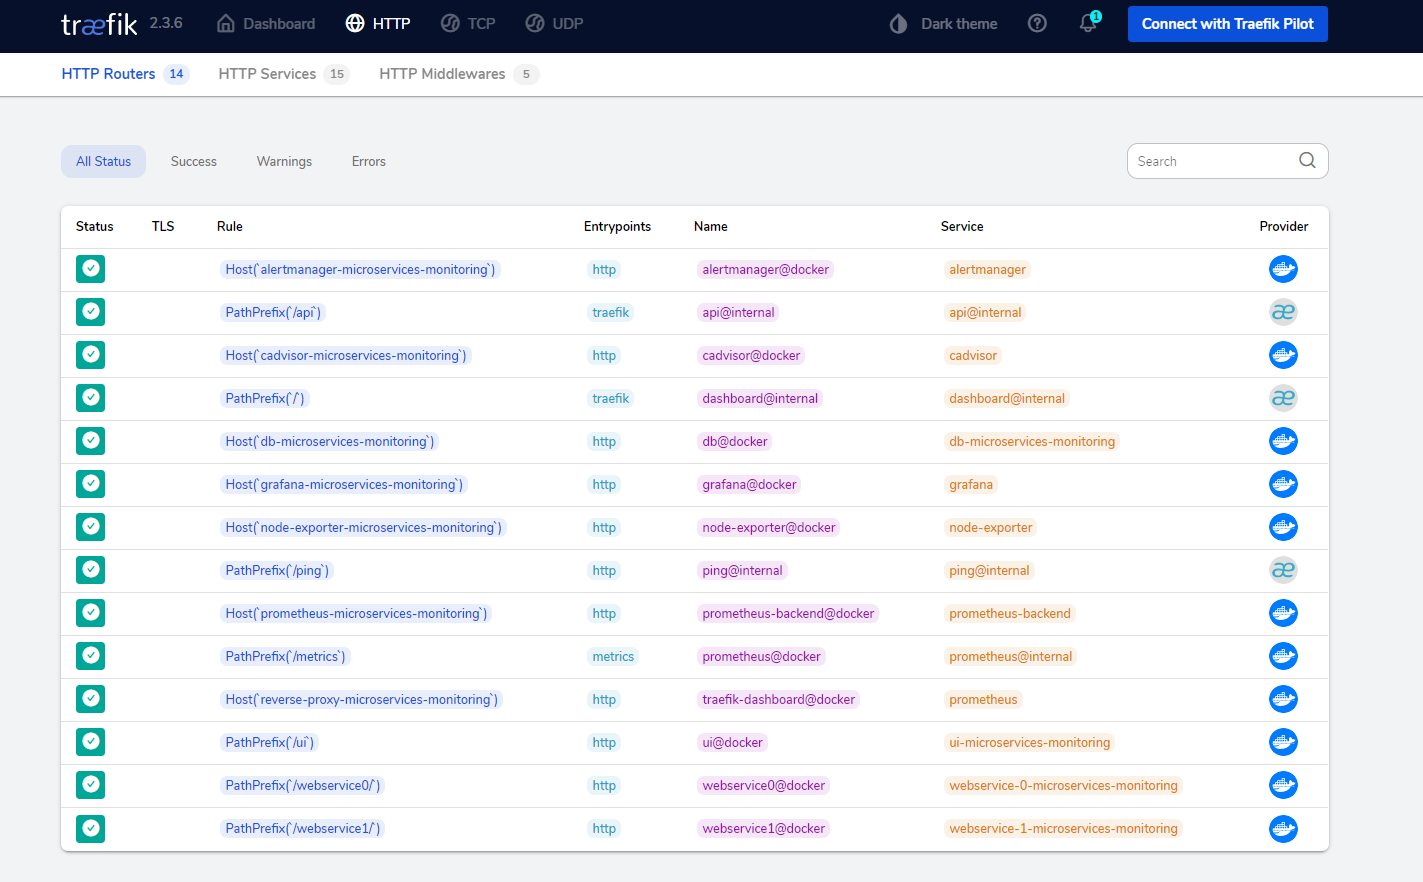Viewport: 1423px width, 882px height.
Task: Click the name traefik-dashboard@docker
Action: (778, 699)
